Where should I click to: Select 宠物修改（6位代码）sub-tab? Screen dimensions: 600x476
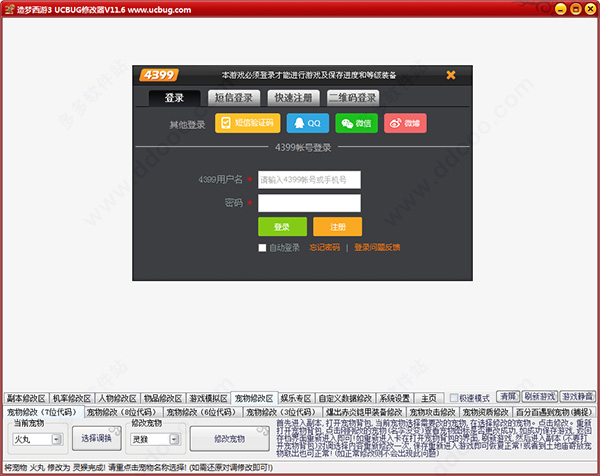203,412
